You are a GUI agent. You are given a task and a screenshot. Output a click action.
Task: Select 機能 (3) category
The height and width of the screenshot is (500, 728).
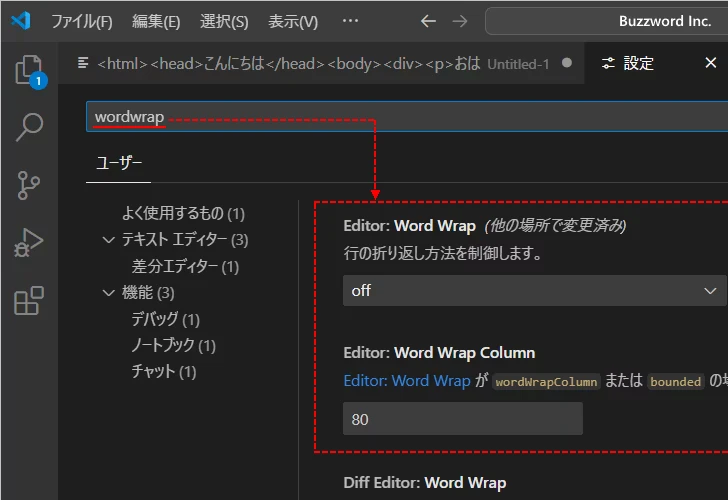pyautogui.click(x=148, y=292)
